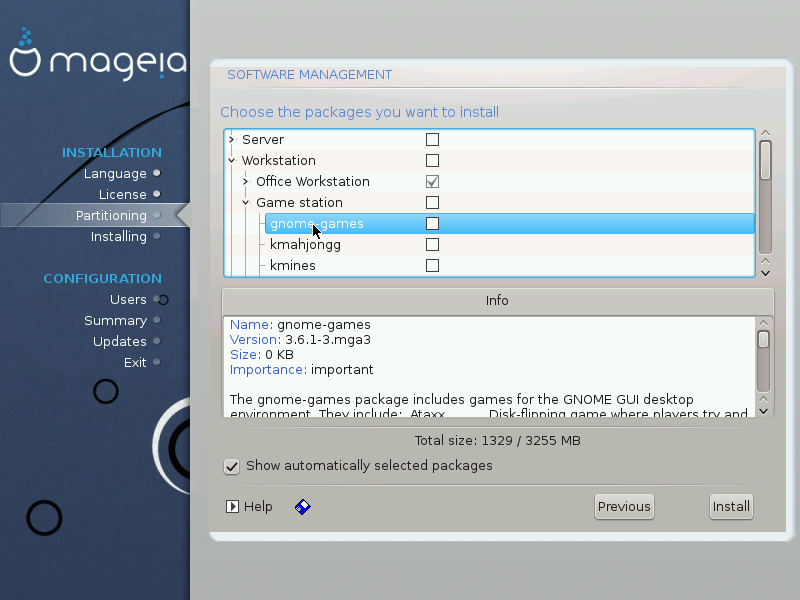Click the Info panel scroll up arrow
The height and width of the screenshot is (600, 800).
(x=763, y=323)
